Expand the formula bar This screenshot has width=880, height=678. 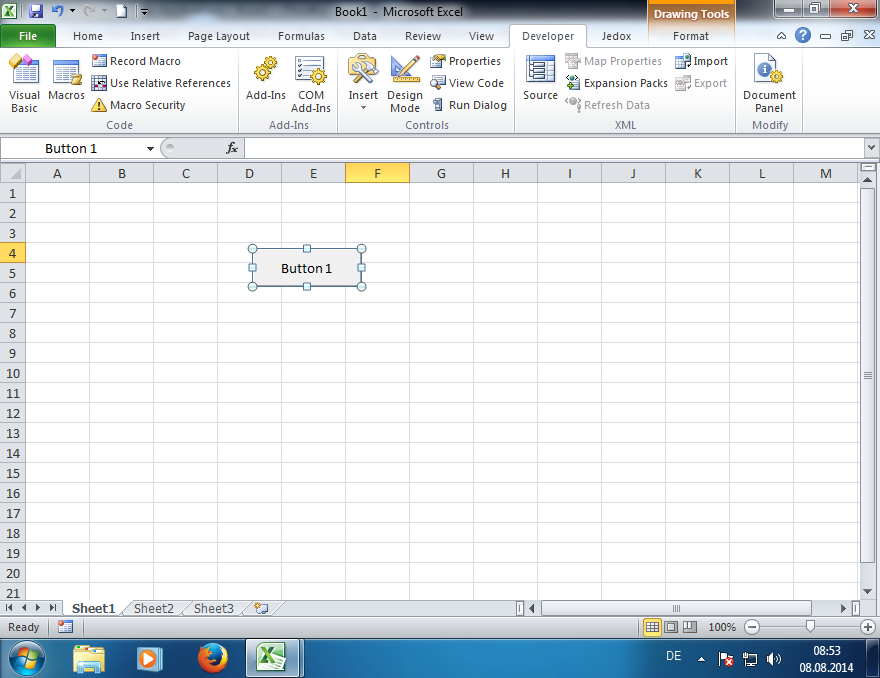pos(871,148)
